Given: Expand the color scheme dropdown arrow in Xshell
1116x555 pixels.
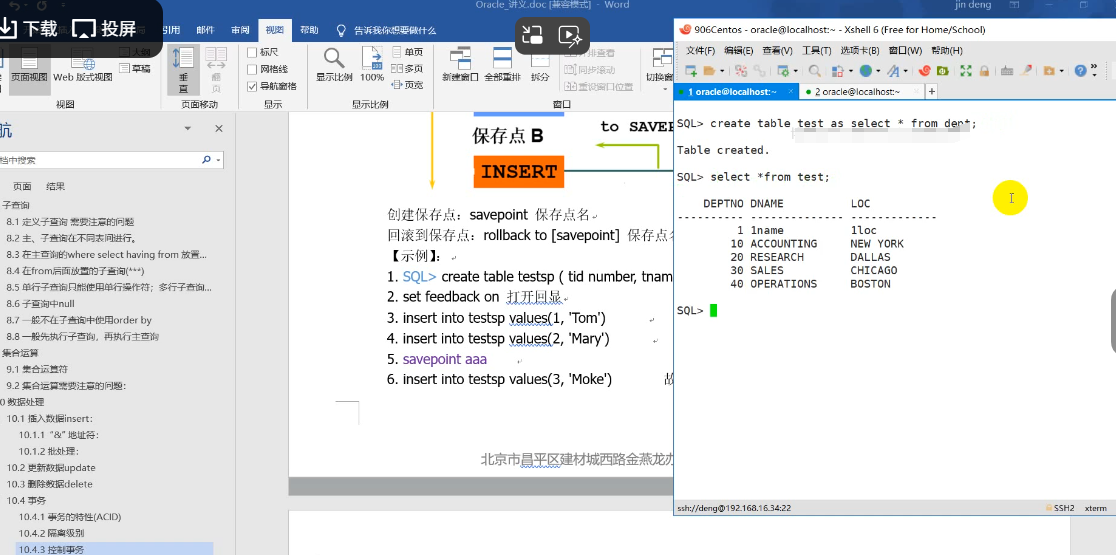Looking at the screenshot, I should [851, 71].
